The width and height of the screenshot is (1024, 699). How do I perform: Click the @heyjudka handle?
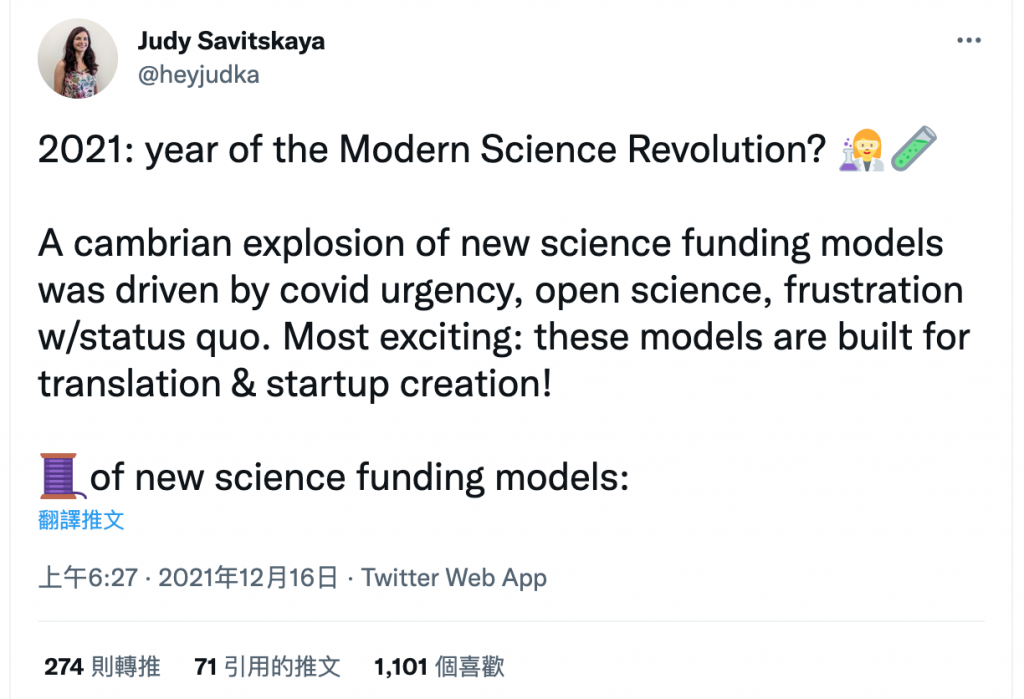coord(198,75)
